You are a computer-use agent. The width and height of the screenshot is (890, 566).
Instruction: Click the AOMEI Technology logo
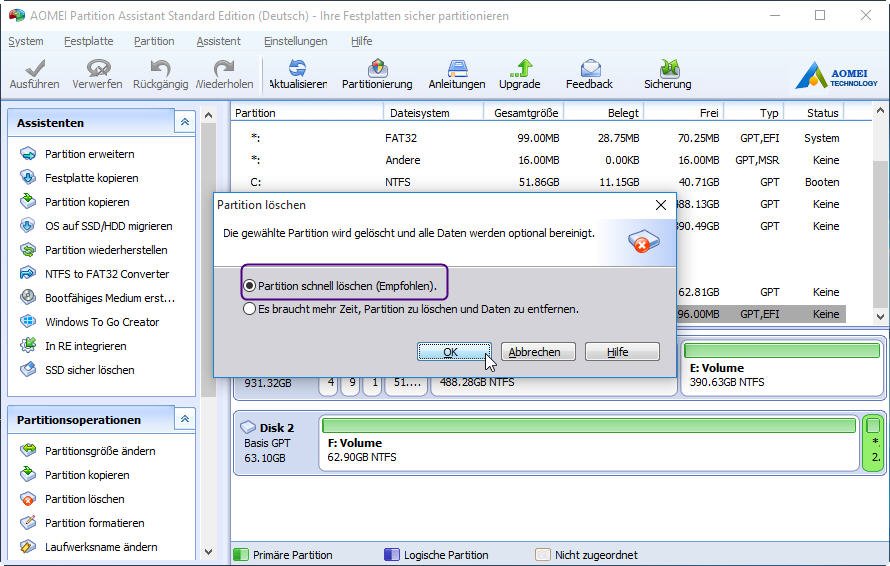click(837, 75)
